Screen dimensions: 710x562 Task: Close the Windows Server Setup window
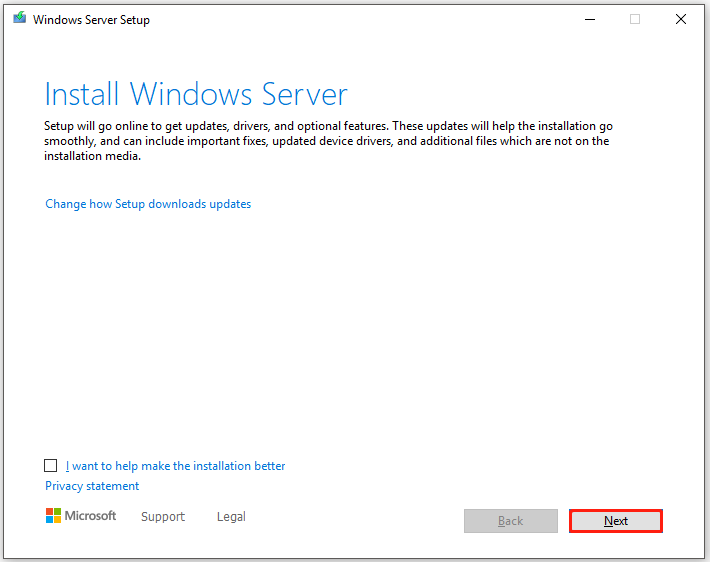pos(681,19)
